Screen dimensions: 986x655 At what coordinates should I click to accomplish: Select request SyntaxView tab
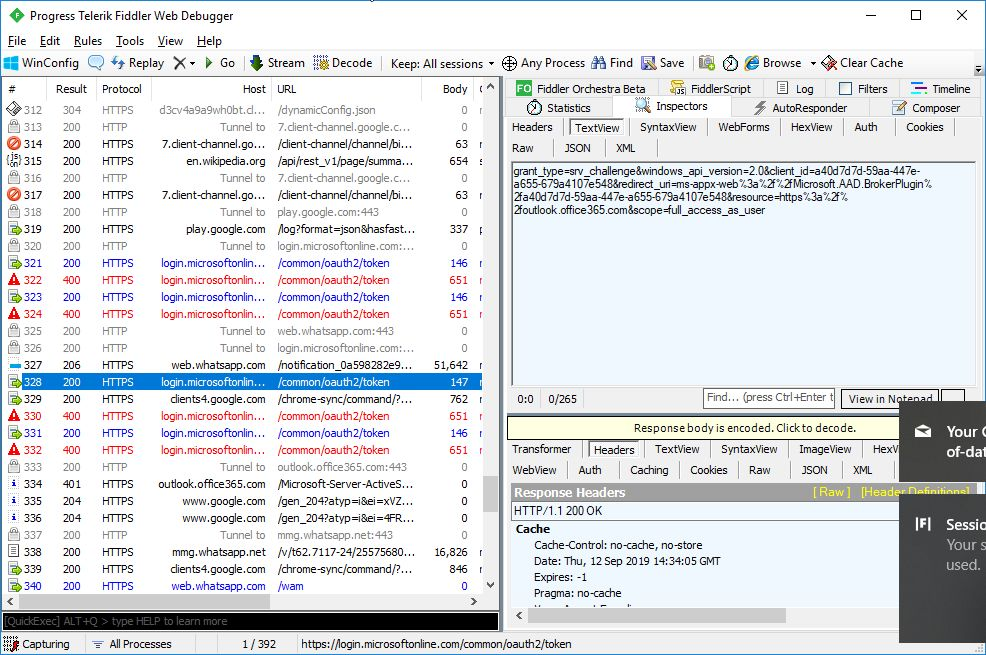668,127
